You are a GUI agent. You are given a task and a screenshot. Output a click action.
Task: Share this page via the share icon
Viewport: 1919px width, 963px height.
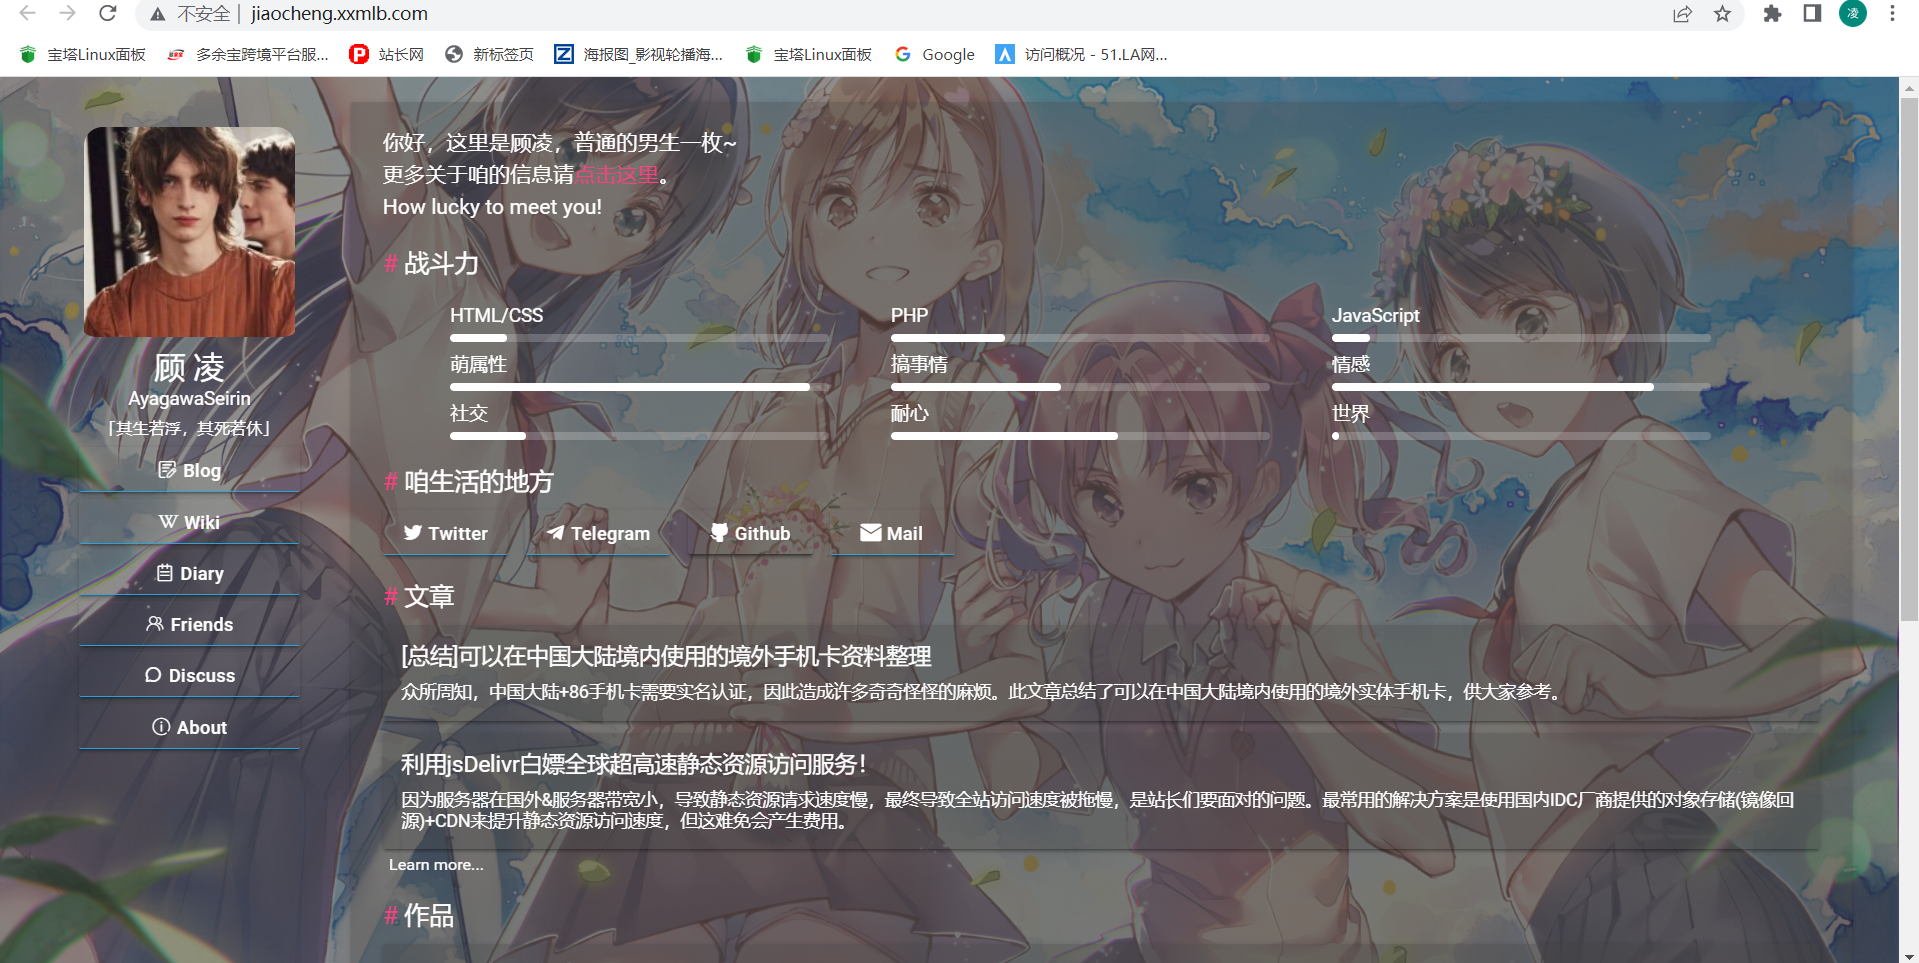(1682, 14)
